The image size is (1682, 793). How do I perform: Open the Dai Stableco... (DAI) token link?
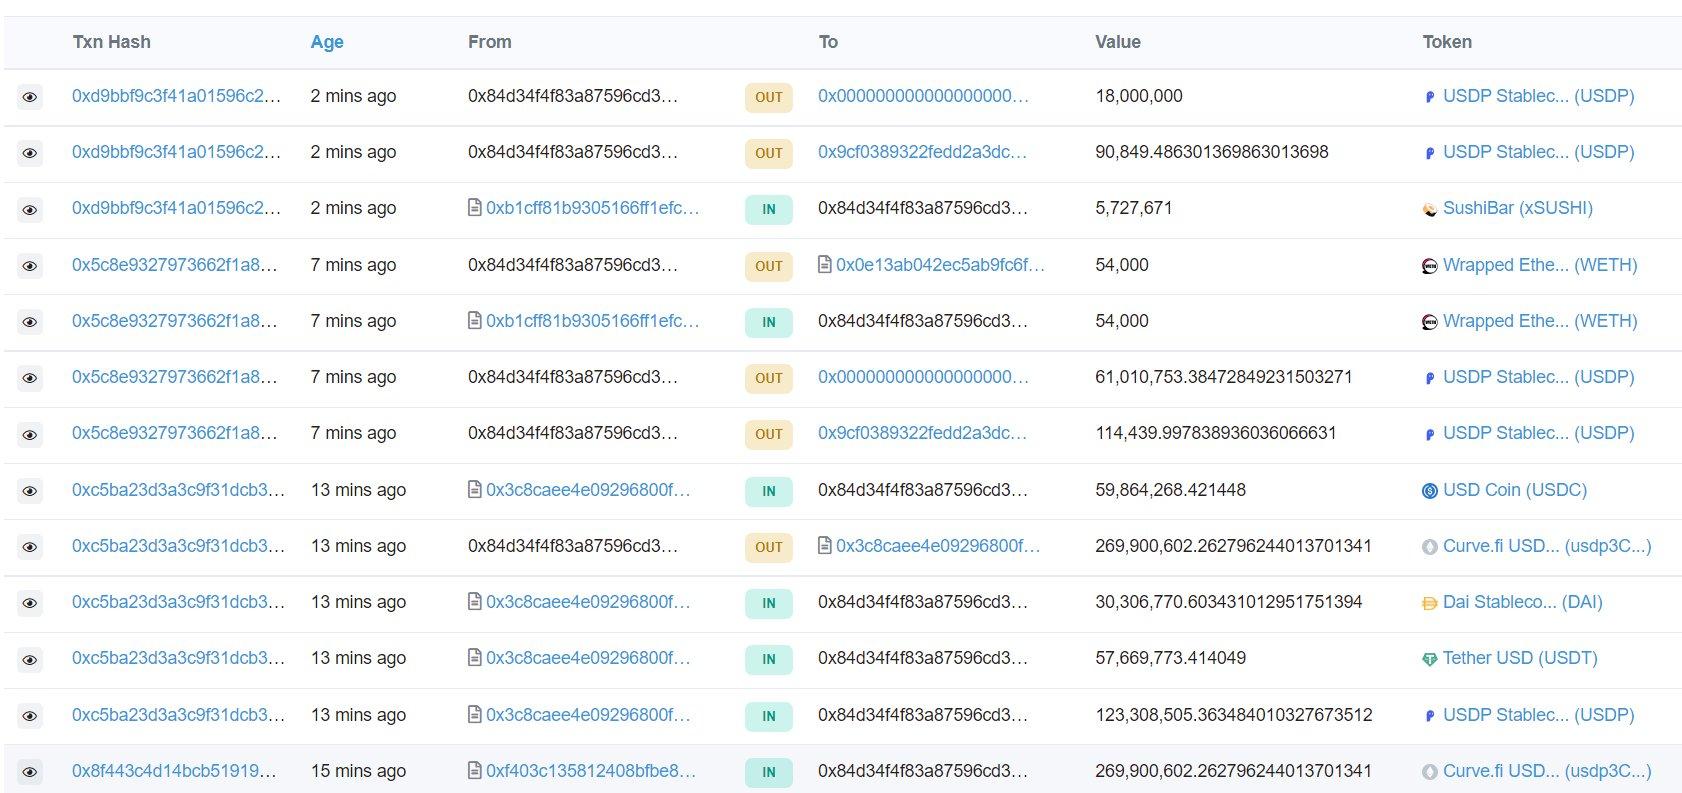coord(1522,602)
